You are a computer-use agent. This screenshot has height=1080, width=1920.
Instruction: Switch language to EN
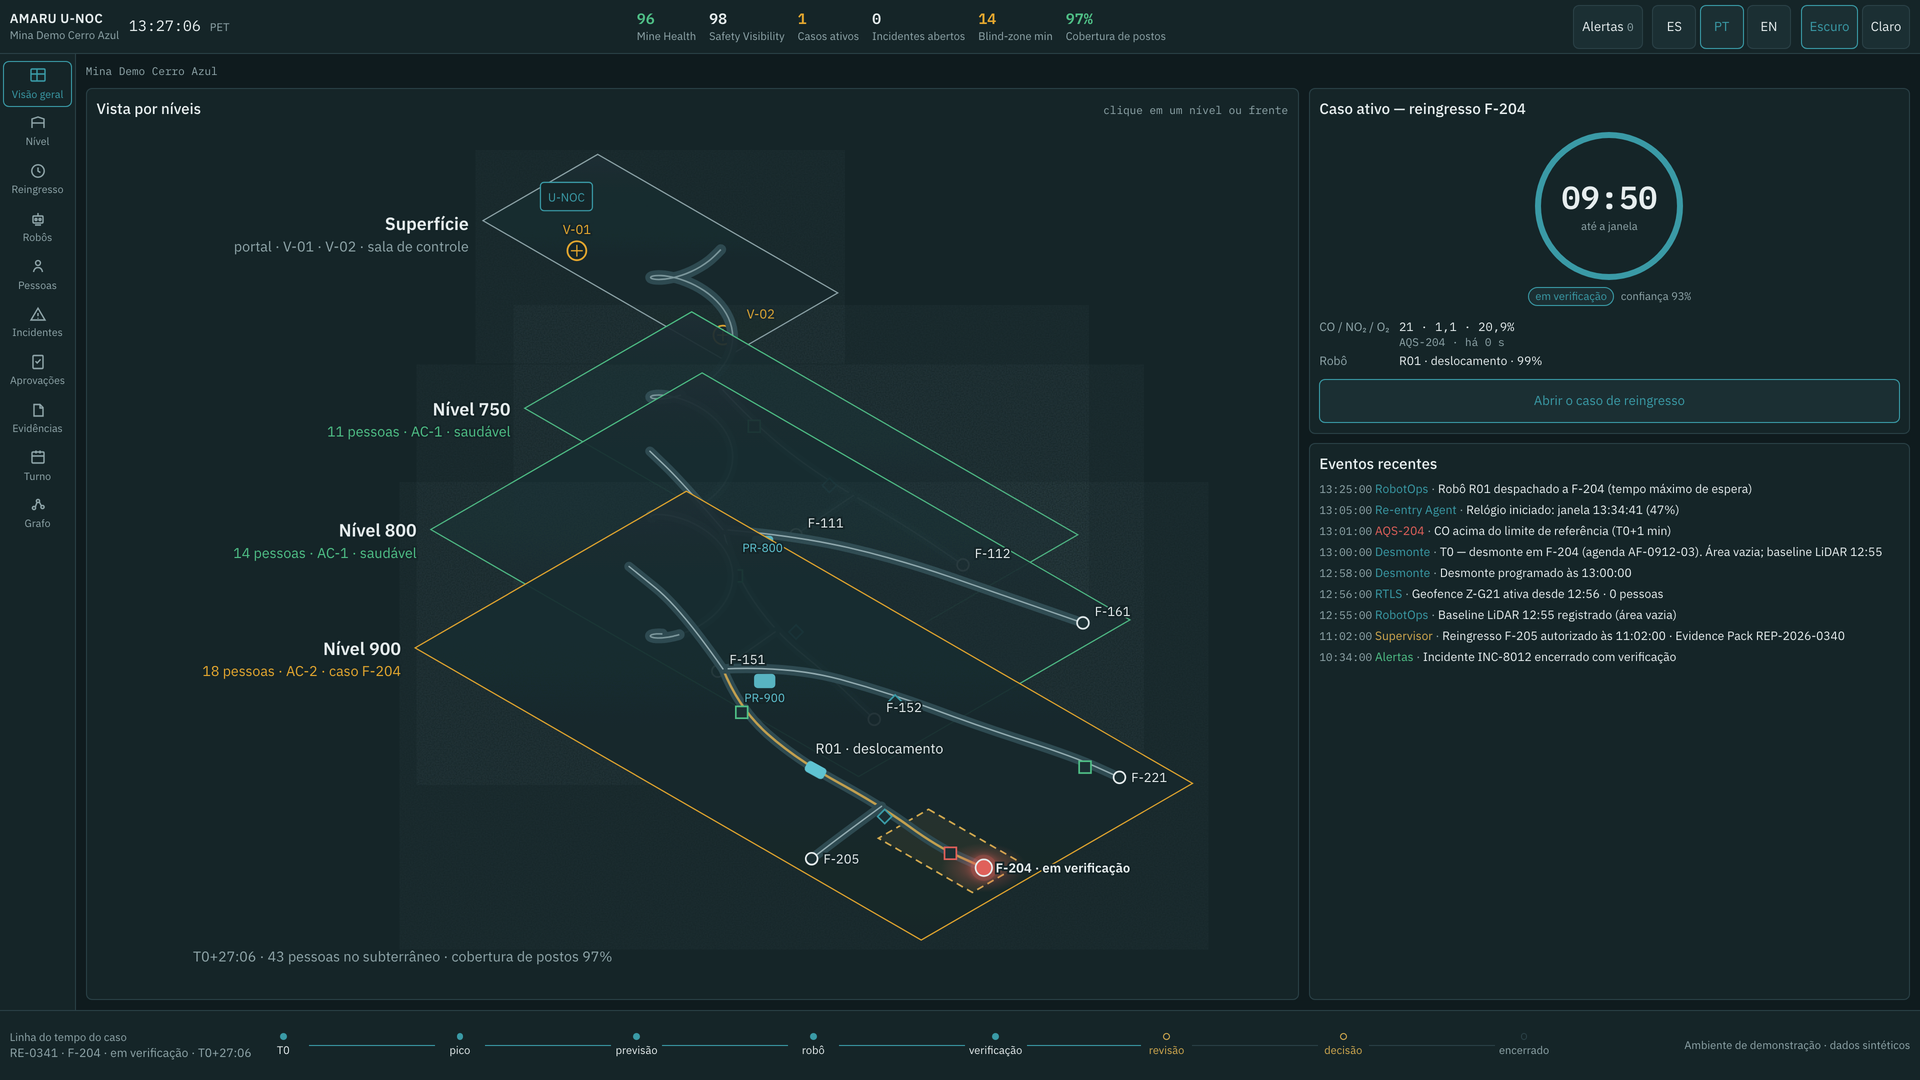1769,27
